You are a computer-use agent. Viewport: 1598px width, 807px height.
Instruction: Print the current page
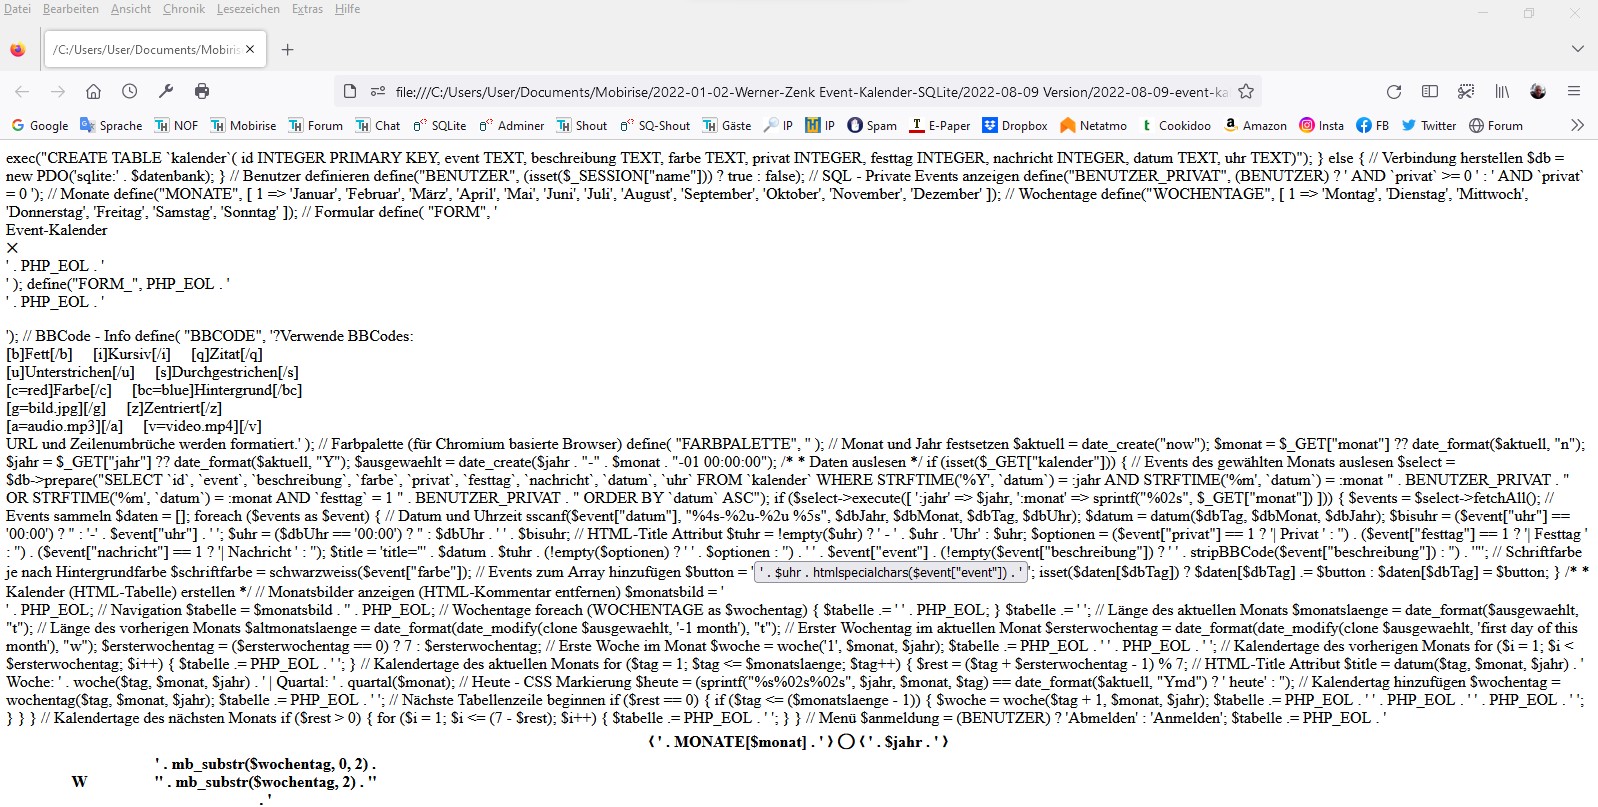pos(202,92)
